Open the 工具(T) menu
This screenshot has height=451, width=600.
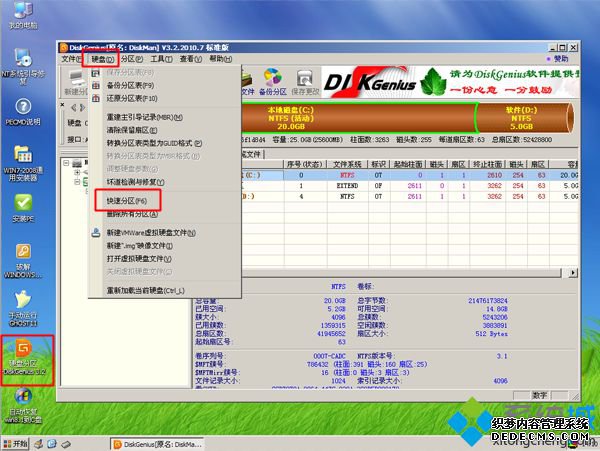tap(161, 59)
